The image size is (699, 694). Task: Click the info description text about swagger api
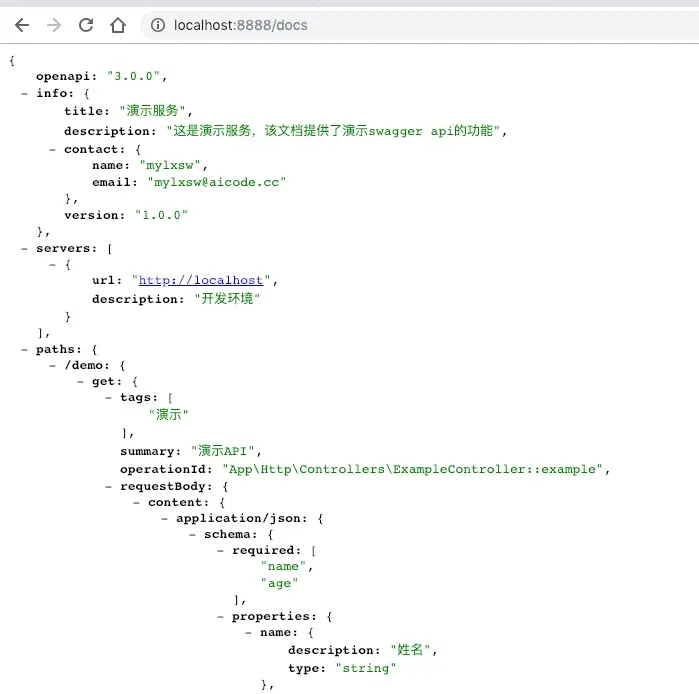(x=333, y=131)
